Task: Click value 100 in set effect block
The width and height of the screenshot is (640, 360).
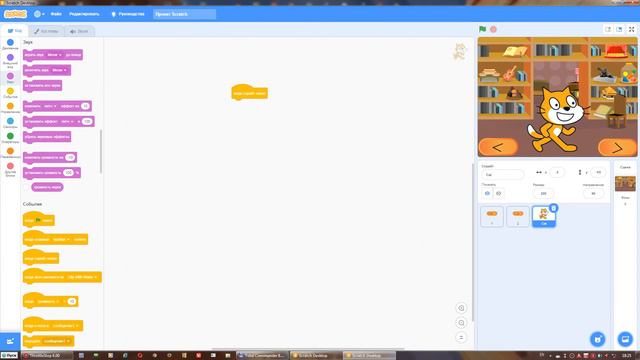Action: click(x=87, y=121)
